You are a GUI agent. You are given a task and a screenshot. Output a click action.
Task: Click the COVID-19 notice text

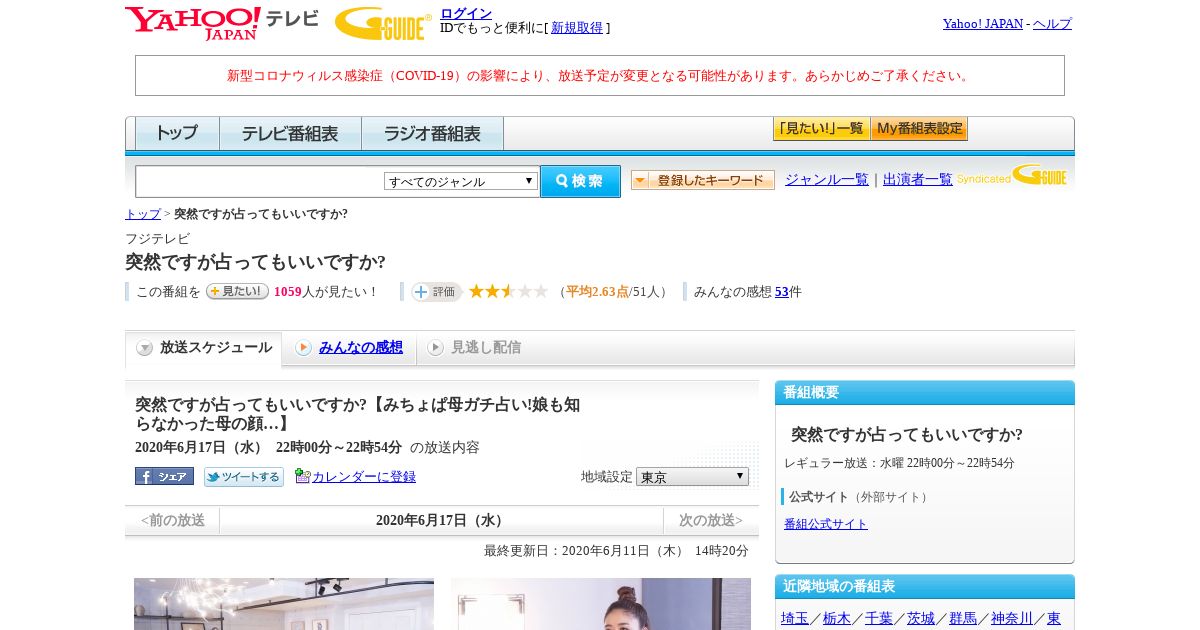600,76
